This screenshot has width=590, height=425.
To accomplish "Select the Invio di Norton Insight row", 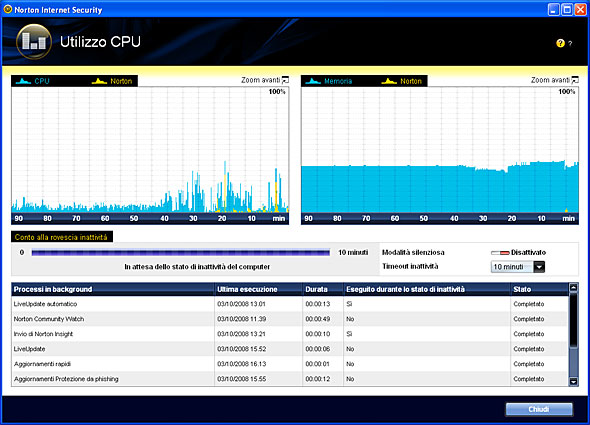I will click(289, 334).
